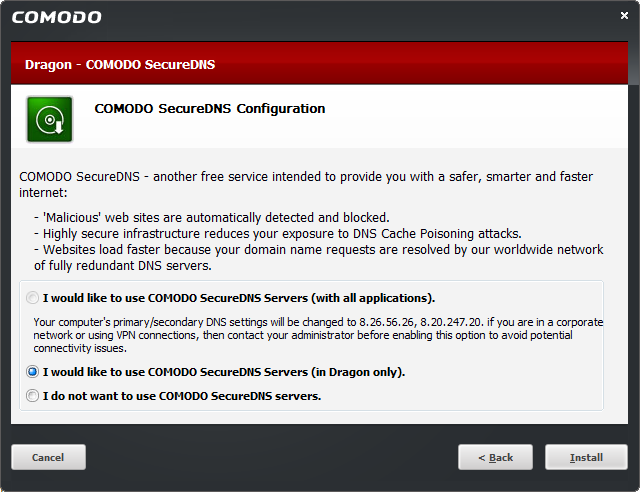Click the note mentioning 8.26.56.26 DNS settings
The image size is (640, 492).
(x=318, y=335)
